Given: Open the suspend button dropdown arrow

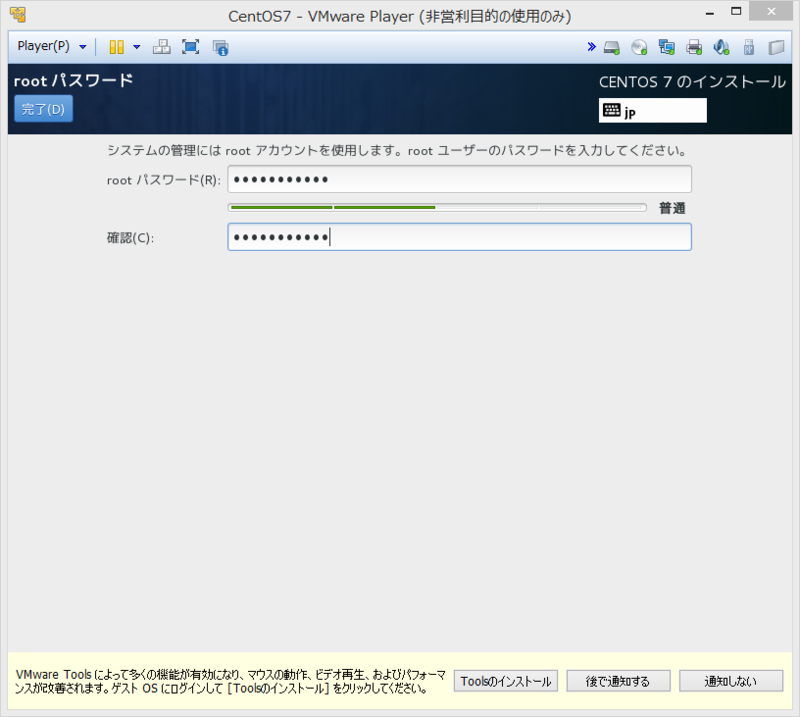Looking at the screenshot, I should 136,46.
